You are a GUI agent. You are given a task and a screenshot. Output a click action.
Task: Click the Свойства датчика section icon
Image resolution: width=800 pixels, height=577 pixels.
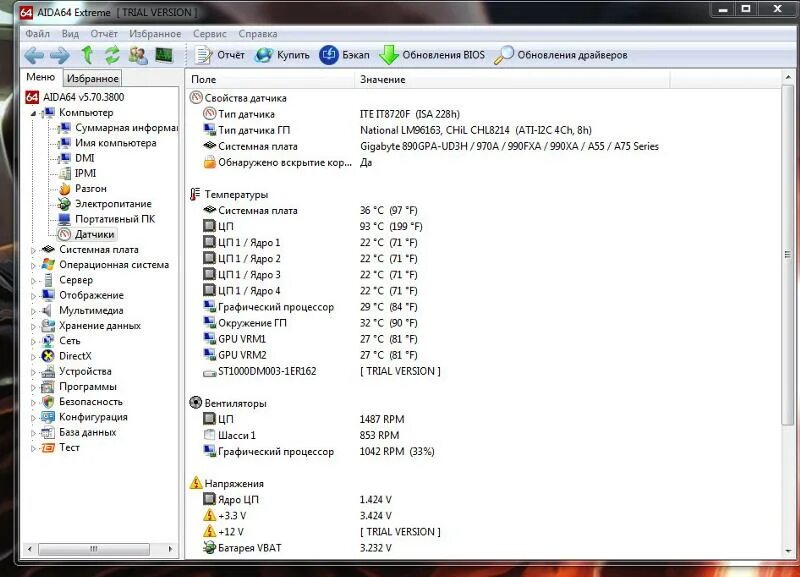[196, 97]
